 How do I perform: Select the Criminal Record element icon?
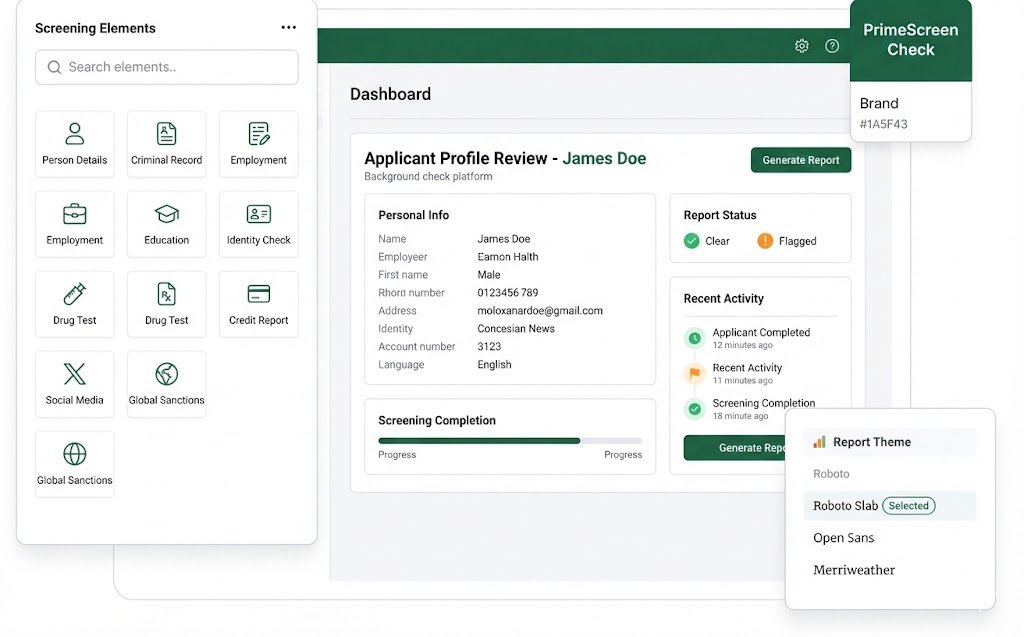pos(166,135)
